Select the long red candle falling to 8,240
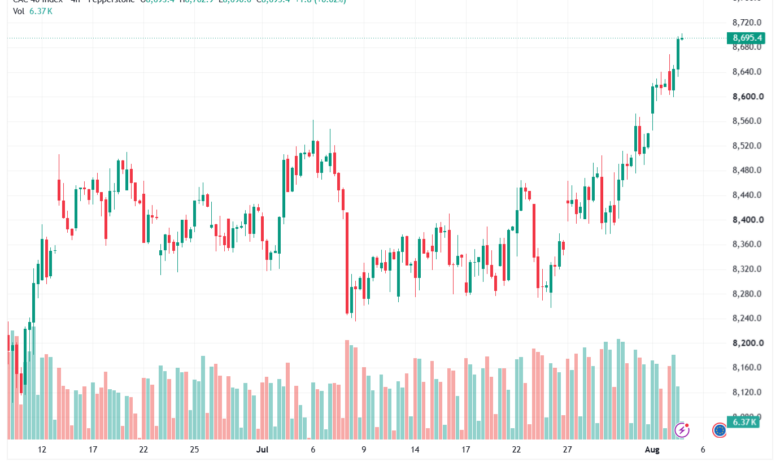Viewport: 780px width, 470px height. click(x=347, y=263)
